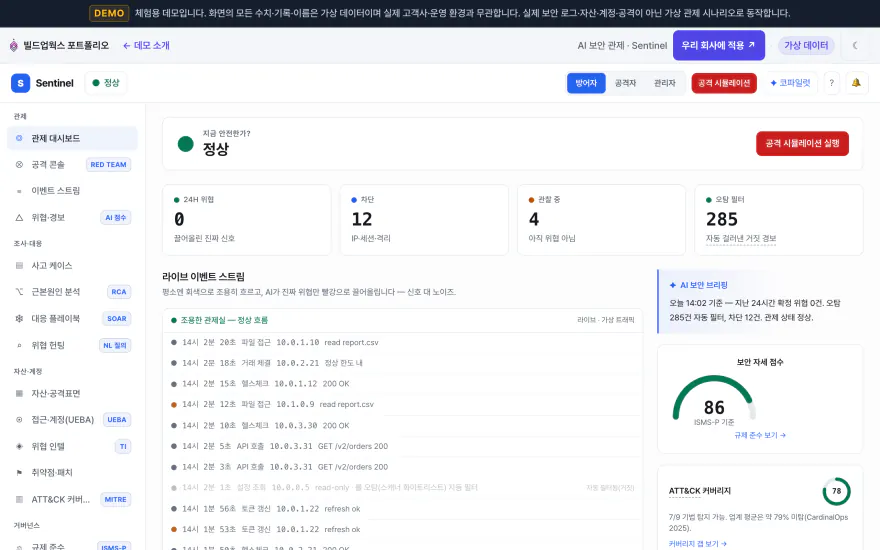Image resolution: width=880 pixels, height=550 pixels.
Task: Click the 대응 플레이북 sidebar icon
Action: 19,318
